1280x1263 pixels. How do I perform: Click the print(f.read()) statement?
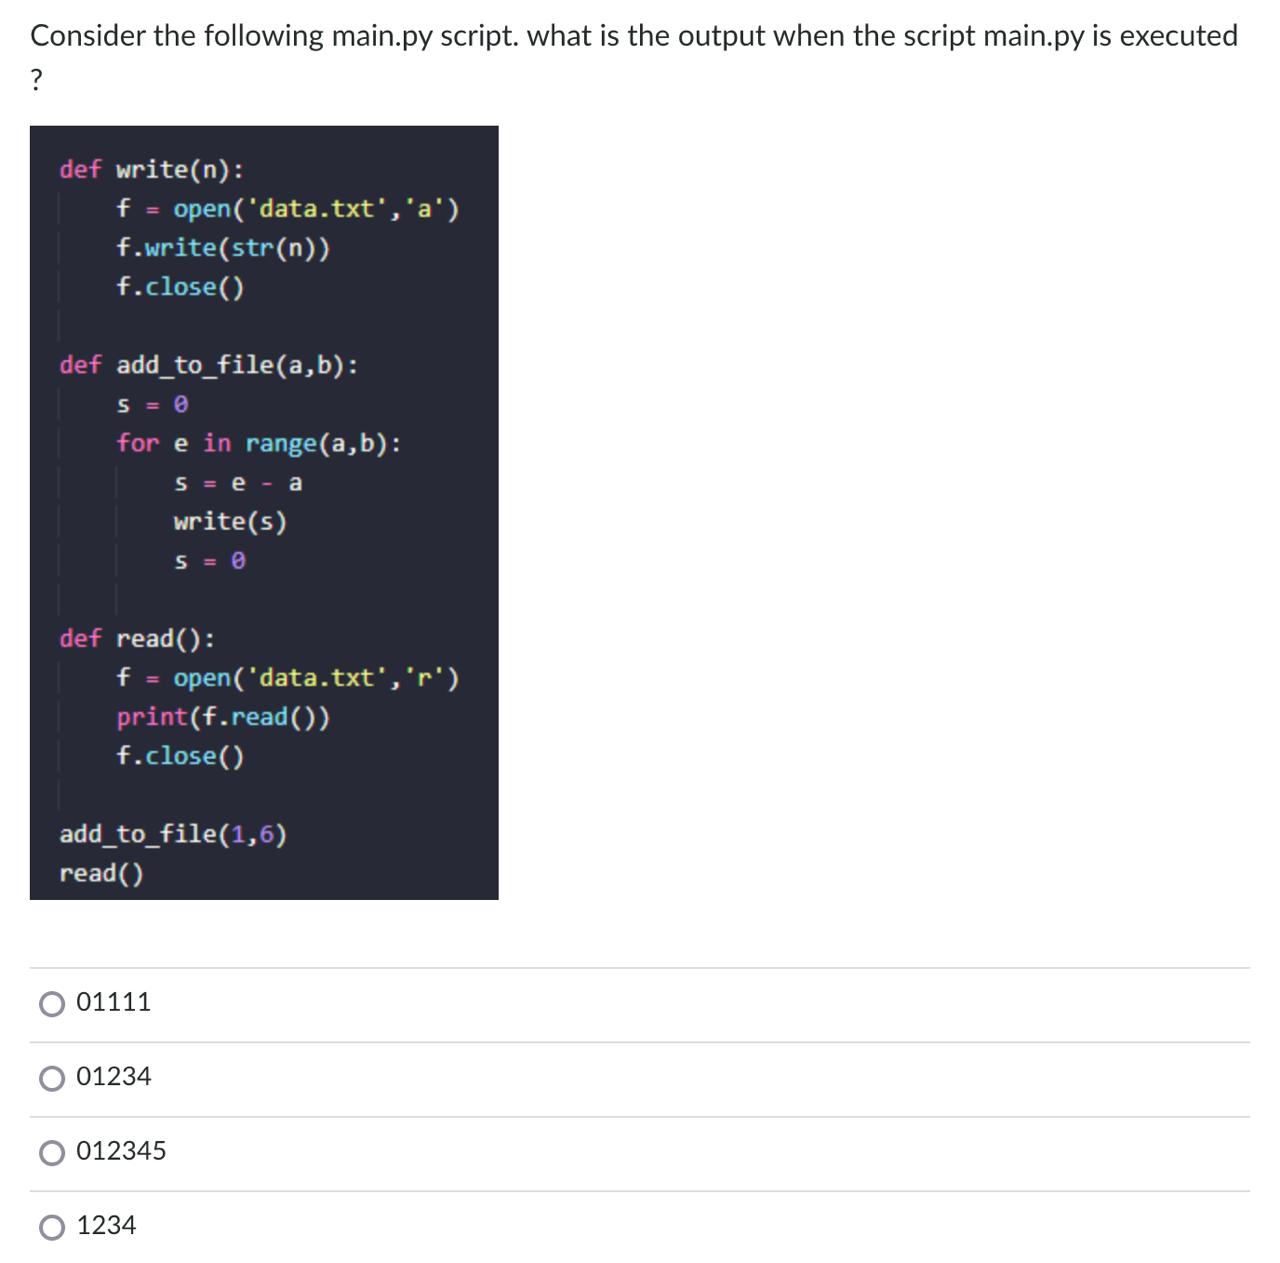[x=224, y=717]
